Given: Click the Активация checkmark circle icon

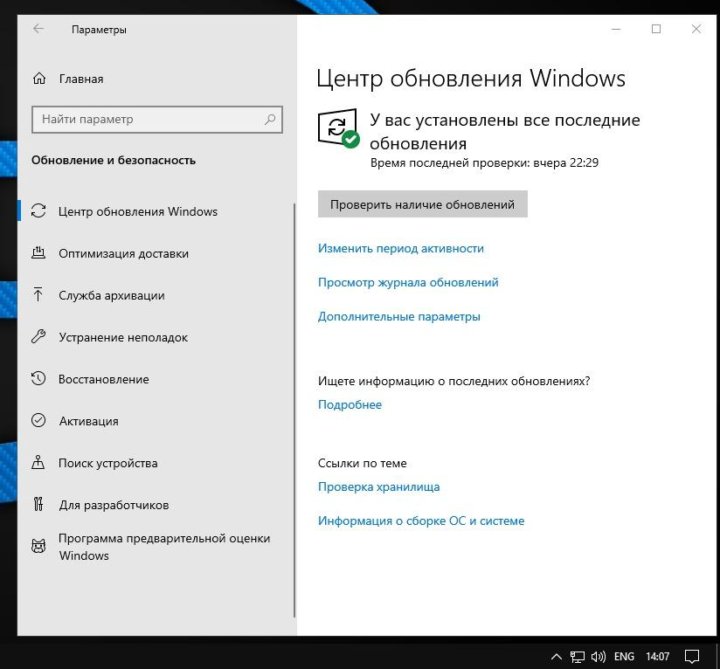Looking at the screenshot, I should click(x=39, y=421).
